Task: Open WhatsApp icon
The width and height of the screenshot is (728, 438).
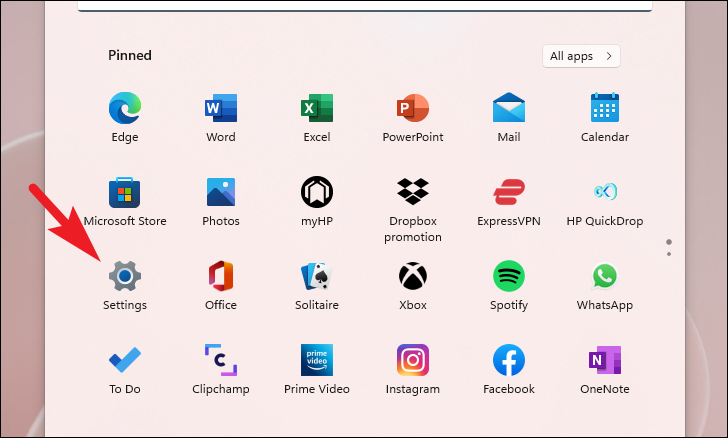Action: [x=605, y=276]
